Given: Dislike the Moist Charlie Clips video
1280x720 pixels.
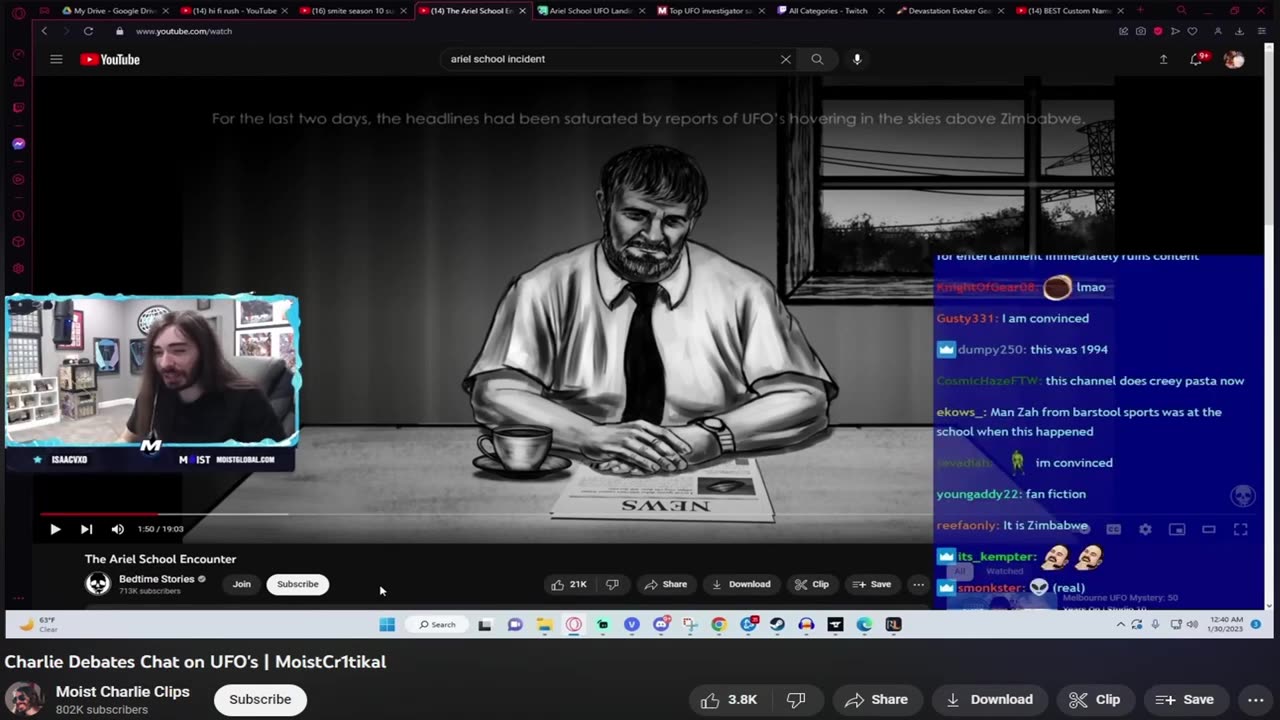Looking at the screenshot, I should coord(796,700).
